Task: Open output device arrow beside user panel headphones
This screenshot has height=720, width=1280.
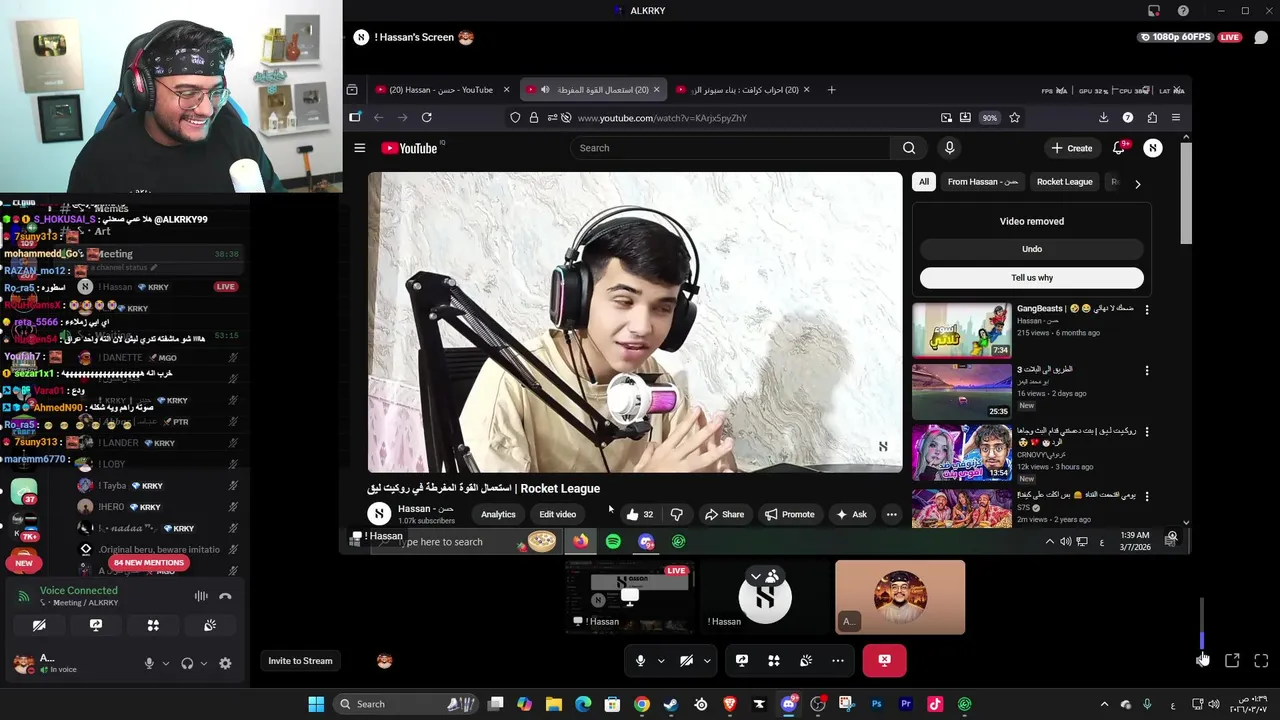Action: click(x=204, y=663)
